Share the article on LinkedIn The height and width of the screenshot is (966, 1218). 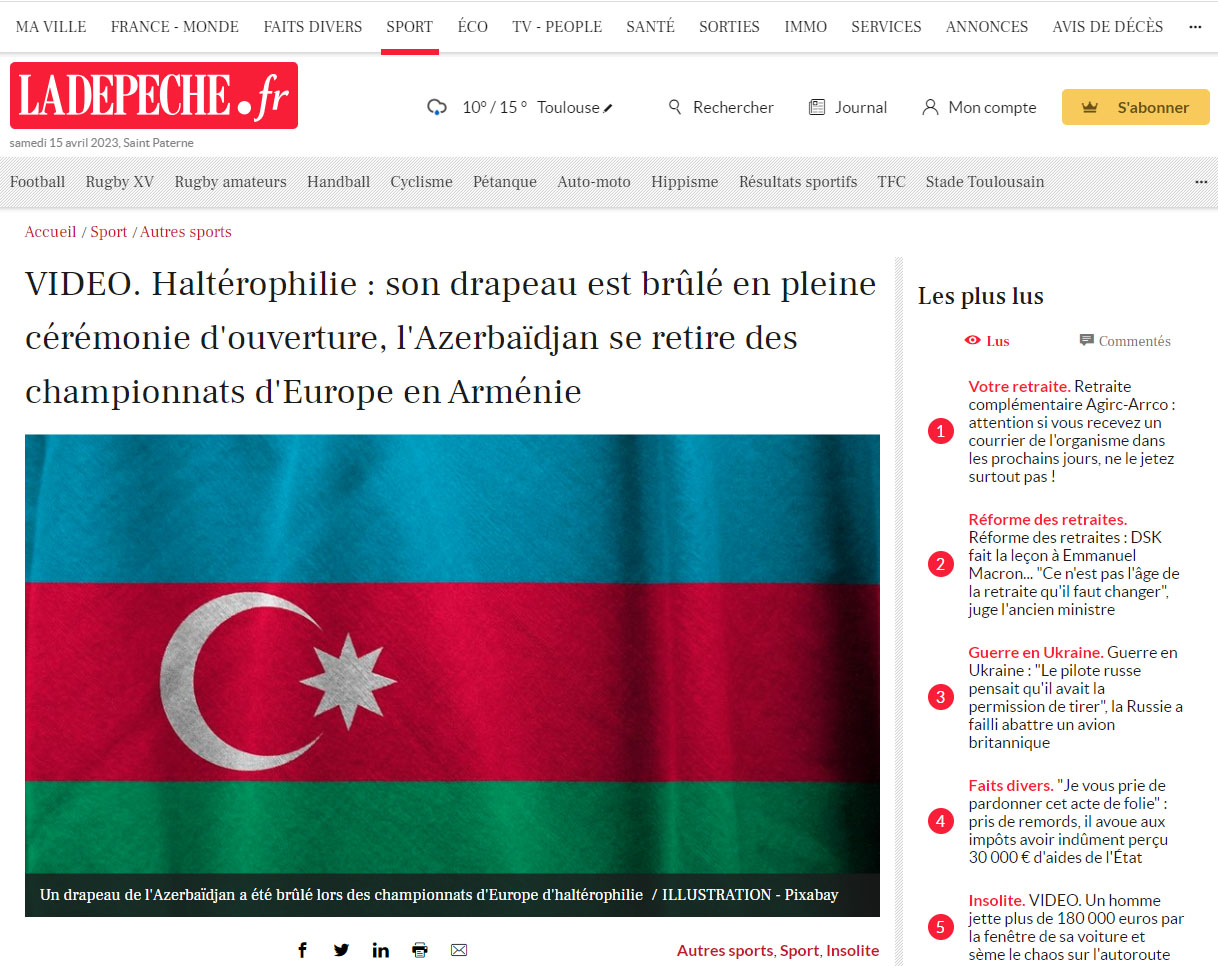point(380,950)
